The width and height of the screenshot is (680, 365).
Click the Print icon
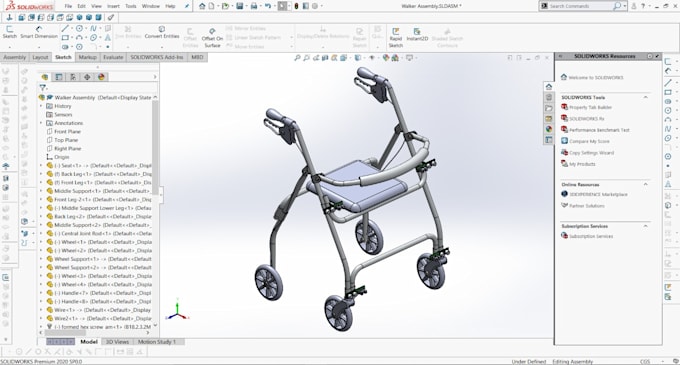[254, 6]
